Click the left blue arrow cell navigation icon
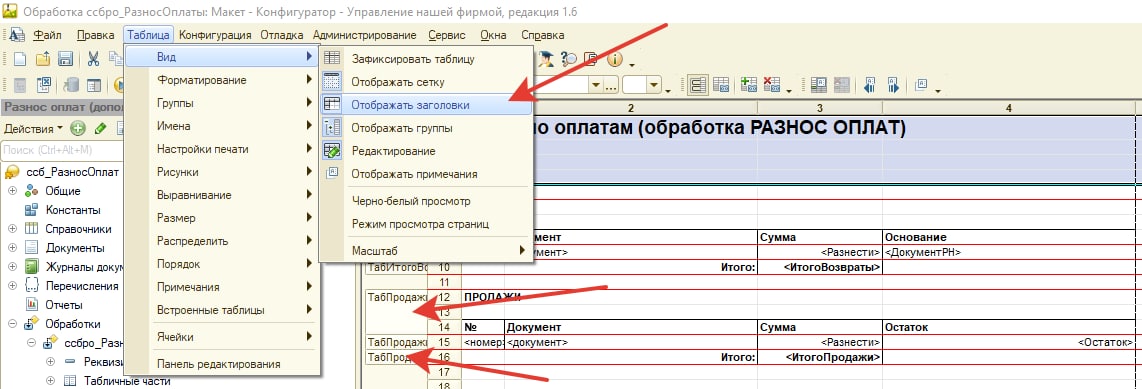The height and width of the screenshot is (389, 1142). pyautogui.click(x=869, y=85)
